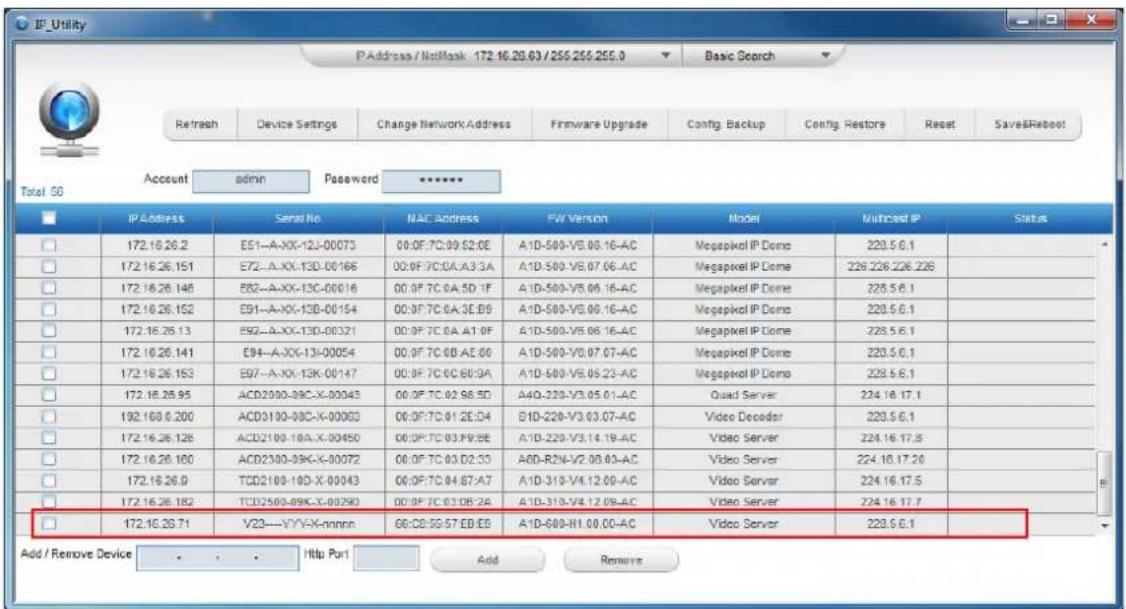1126x609 pixels.
Task: Click Change Network Address
Action: [444, 124]
